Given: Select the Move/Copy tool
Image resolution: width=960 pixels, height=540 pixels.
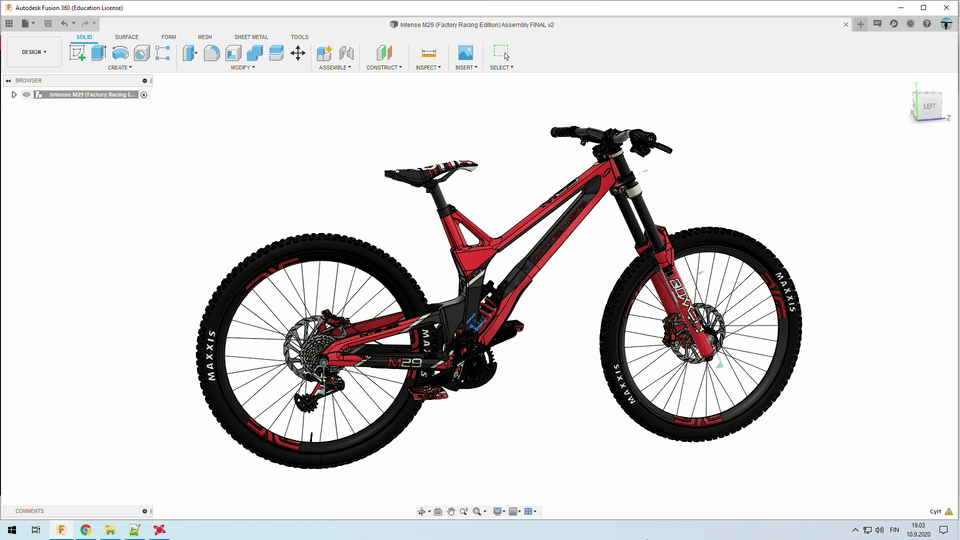Looking at the screenshot, I should pyautogui.click(x=298, y=53).
